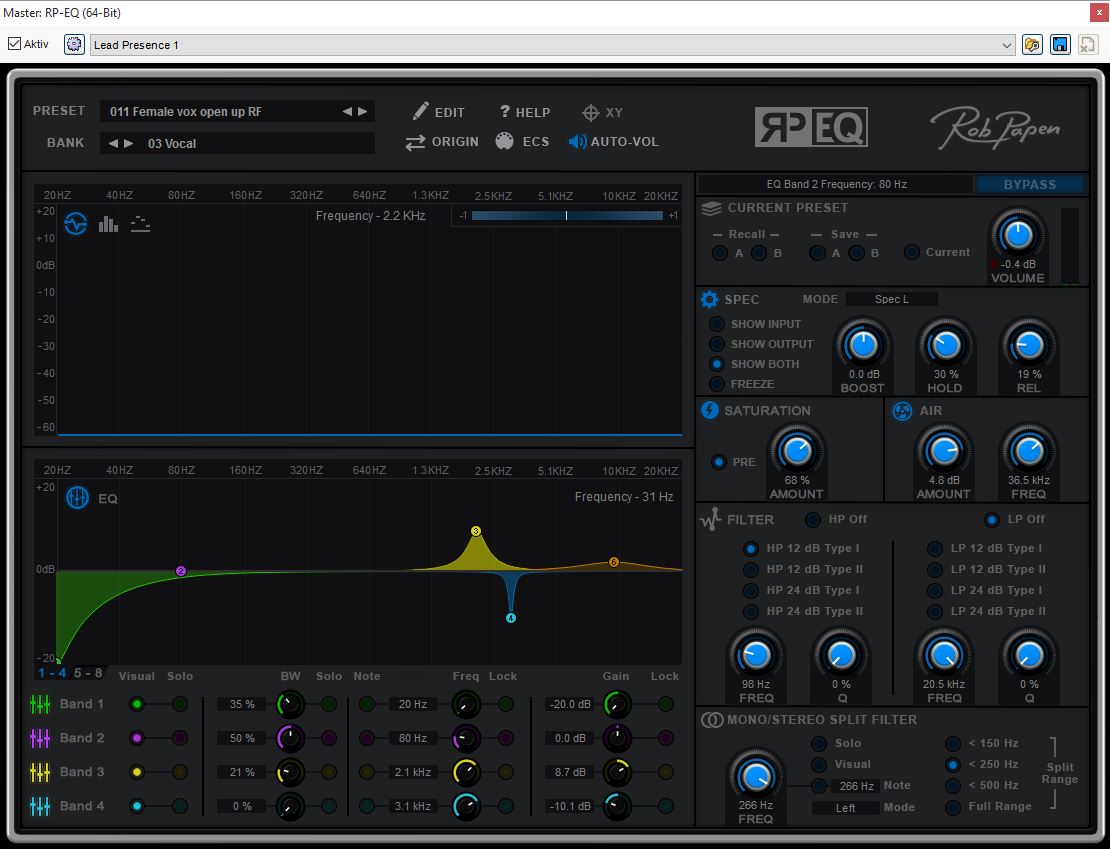Toggle the EQ section power icon
This screenshot has height=849, width=1110.
77,498
